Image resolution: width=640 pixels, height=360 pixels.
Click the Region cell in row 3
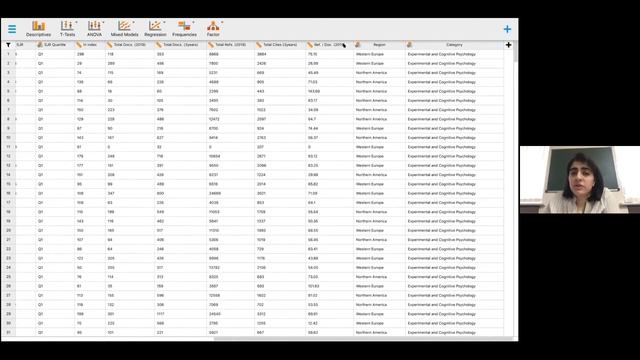click(379, 73)
